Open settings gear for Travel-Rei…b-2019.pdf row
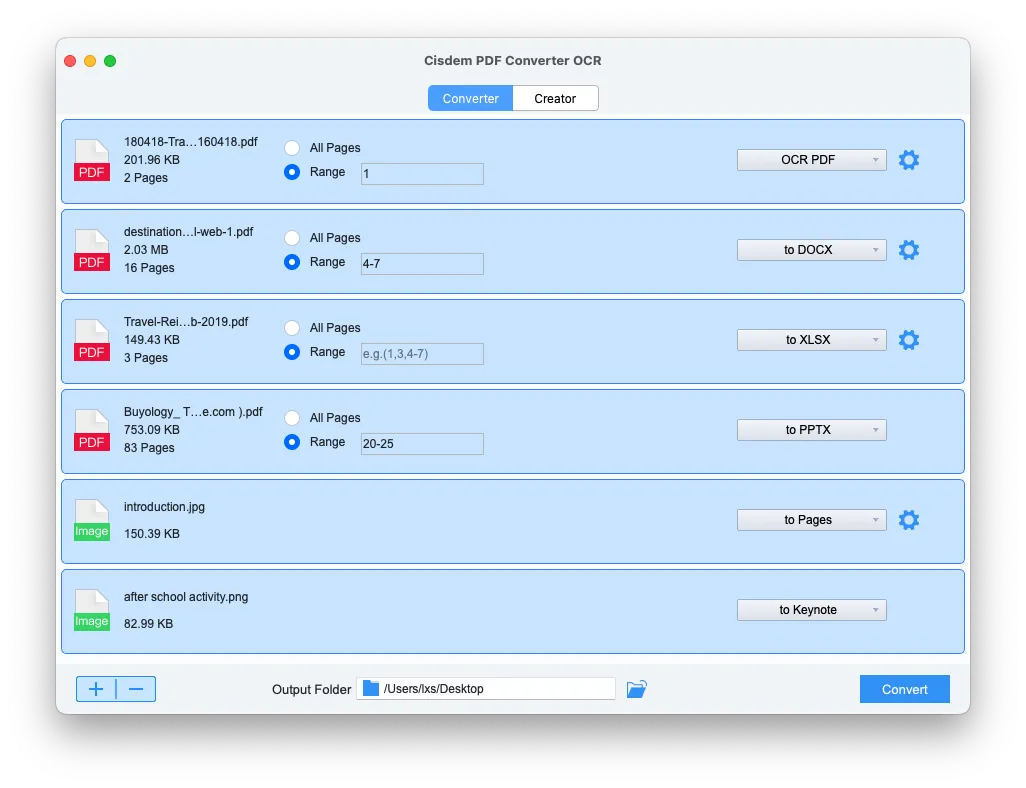Viewport: 1026px width, 788px height. click(x=908, y=340)
